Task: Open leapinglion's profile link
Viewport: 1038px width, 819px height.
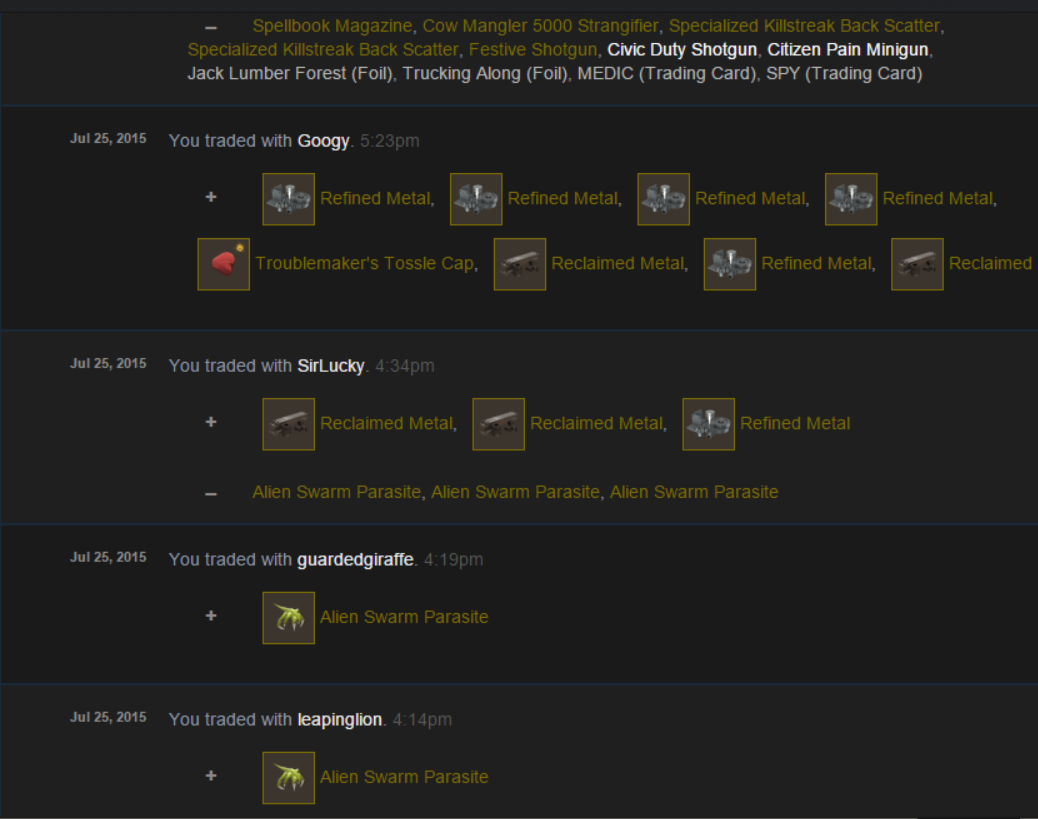Action: click(340, 720)
